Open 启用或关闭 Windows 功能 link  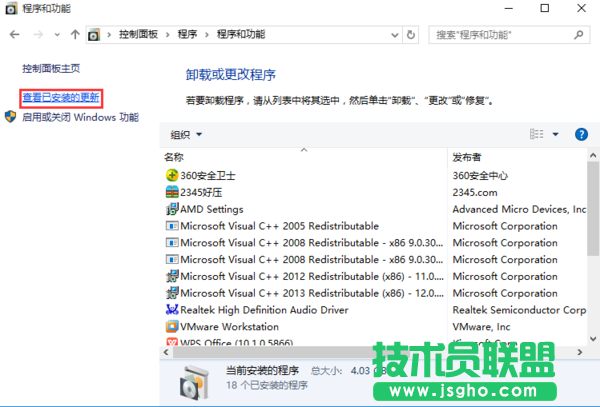[80, 117]
